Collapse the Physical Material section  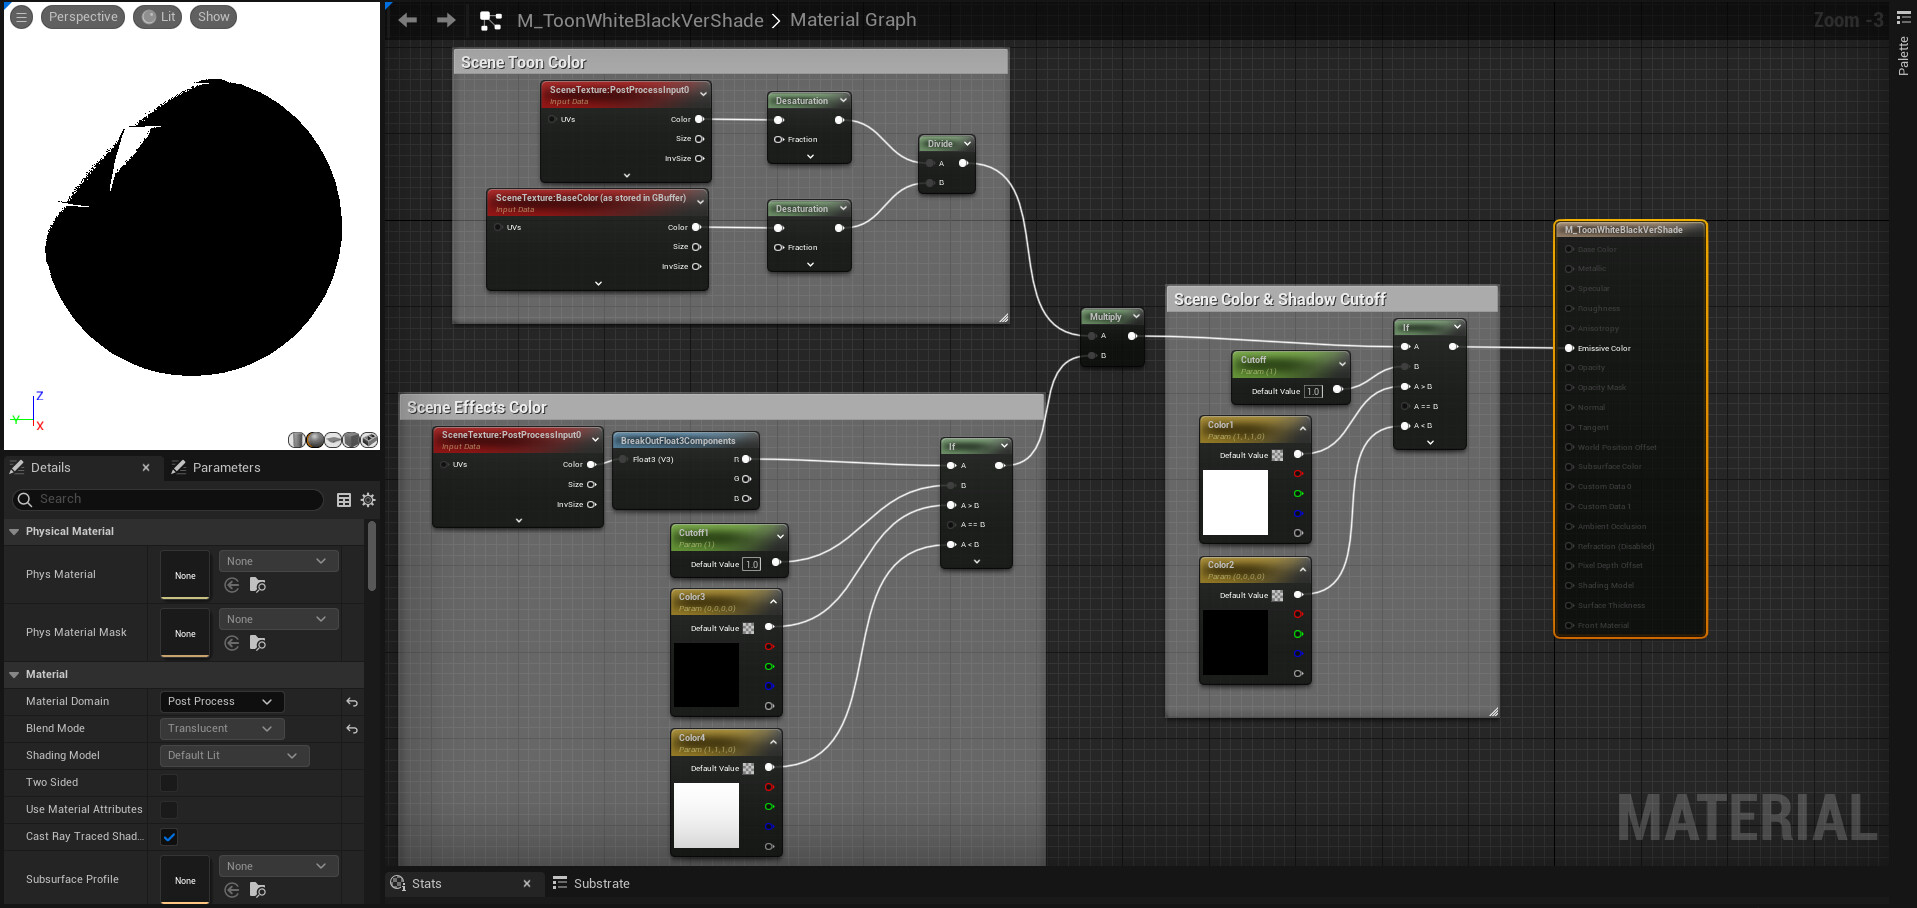coord(14,531)
